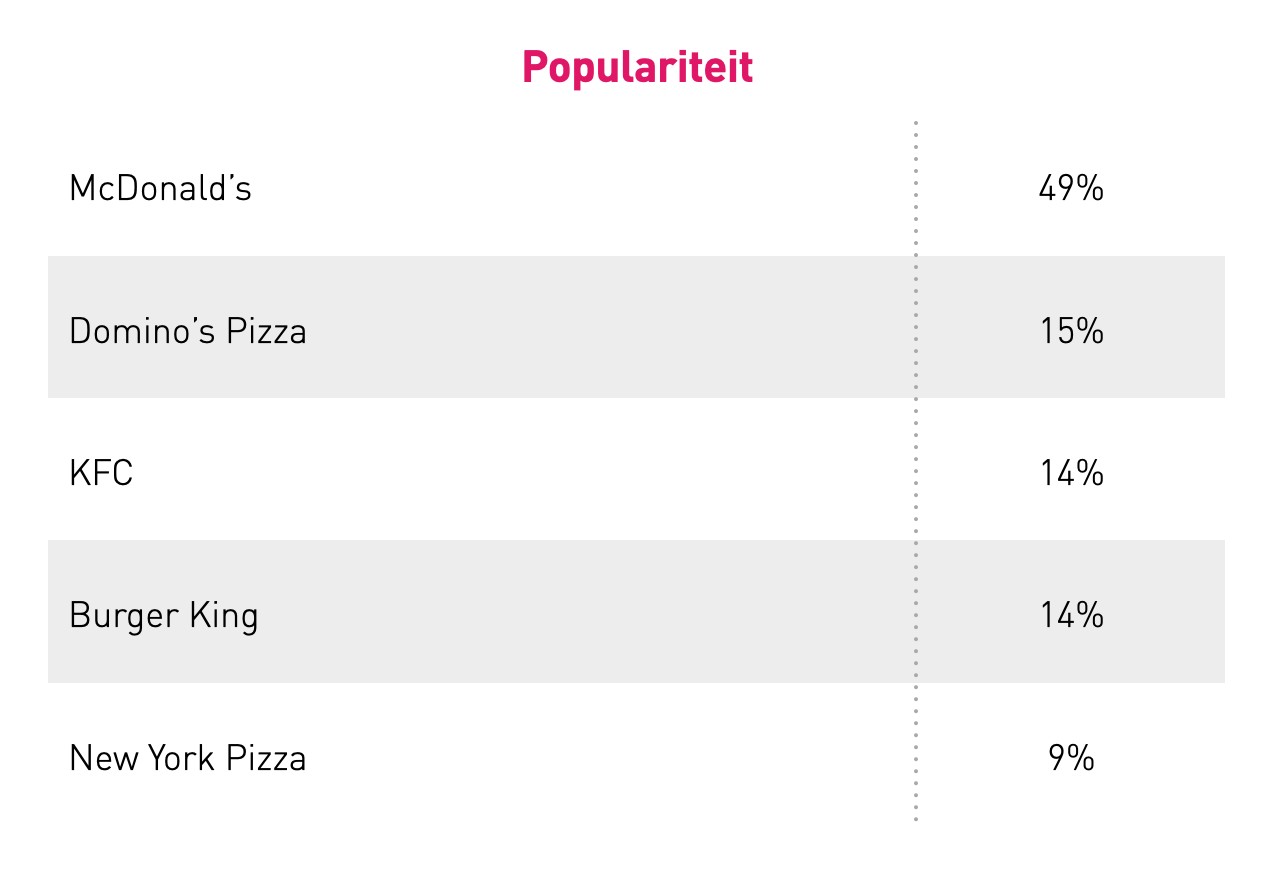The image size is (1269, 872).
Task: Click the word Pizza in the Domino's row
Action: coord(266,330)
